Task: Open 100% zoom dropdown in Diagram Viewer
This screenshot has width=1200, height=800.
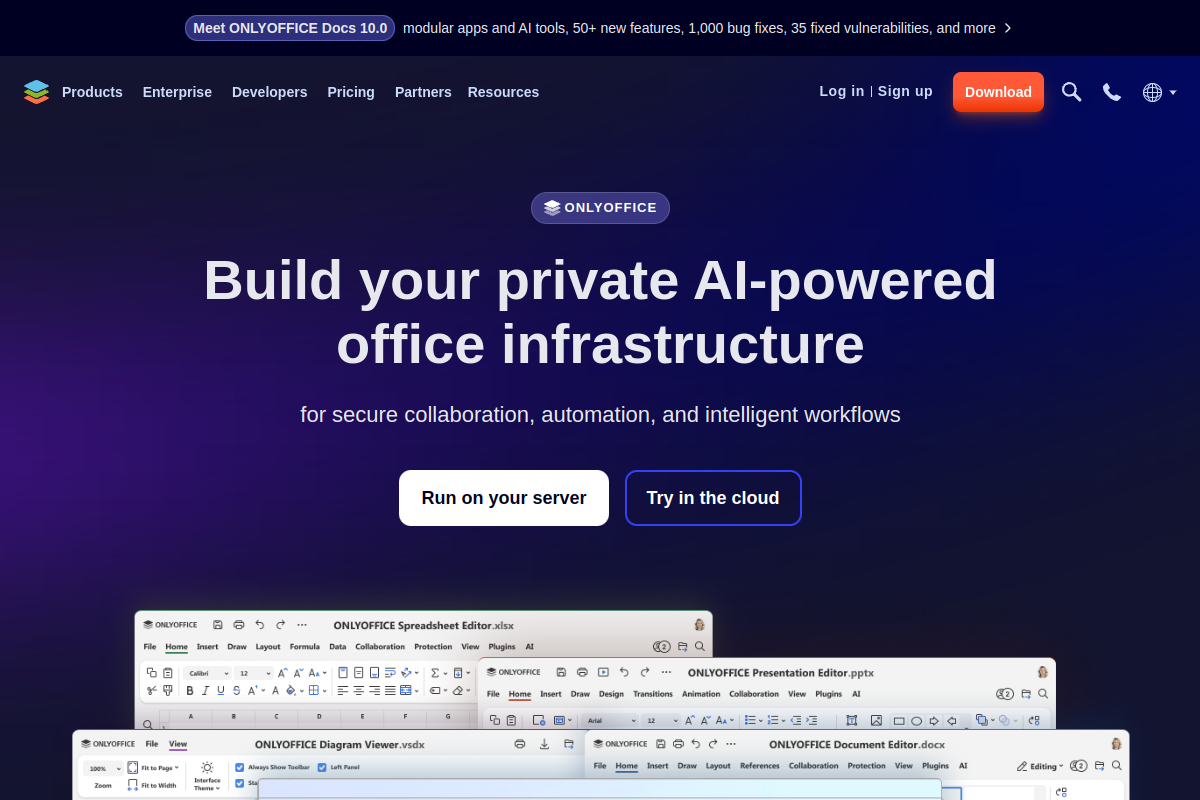Action: (103, 769)
